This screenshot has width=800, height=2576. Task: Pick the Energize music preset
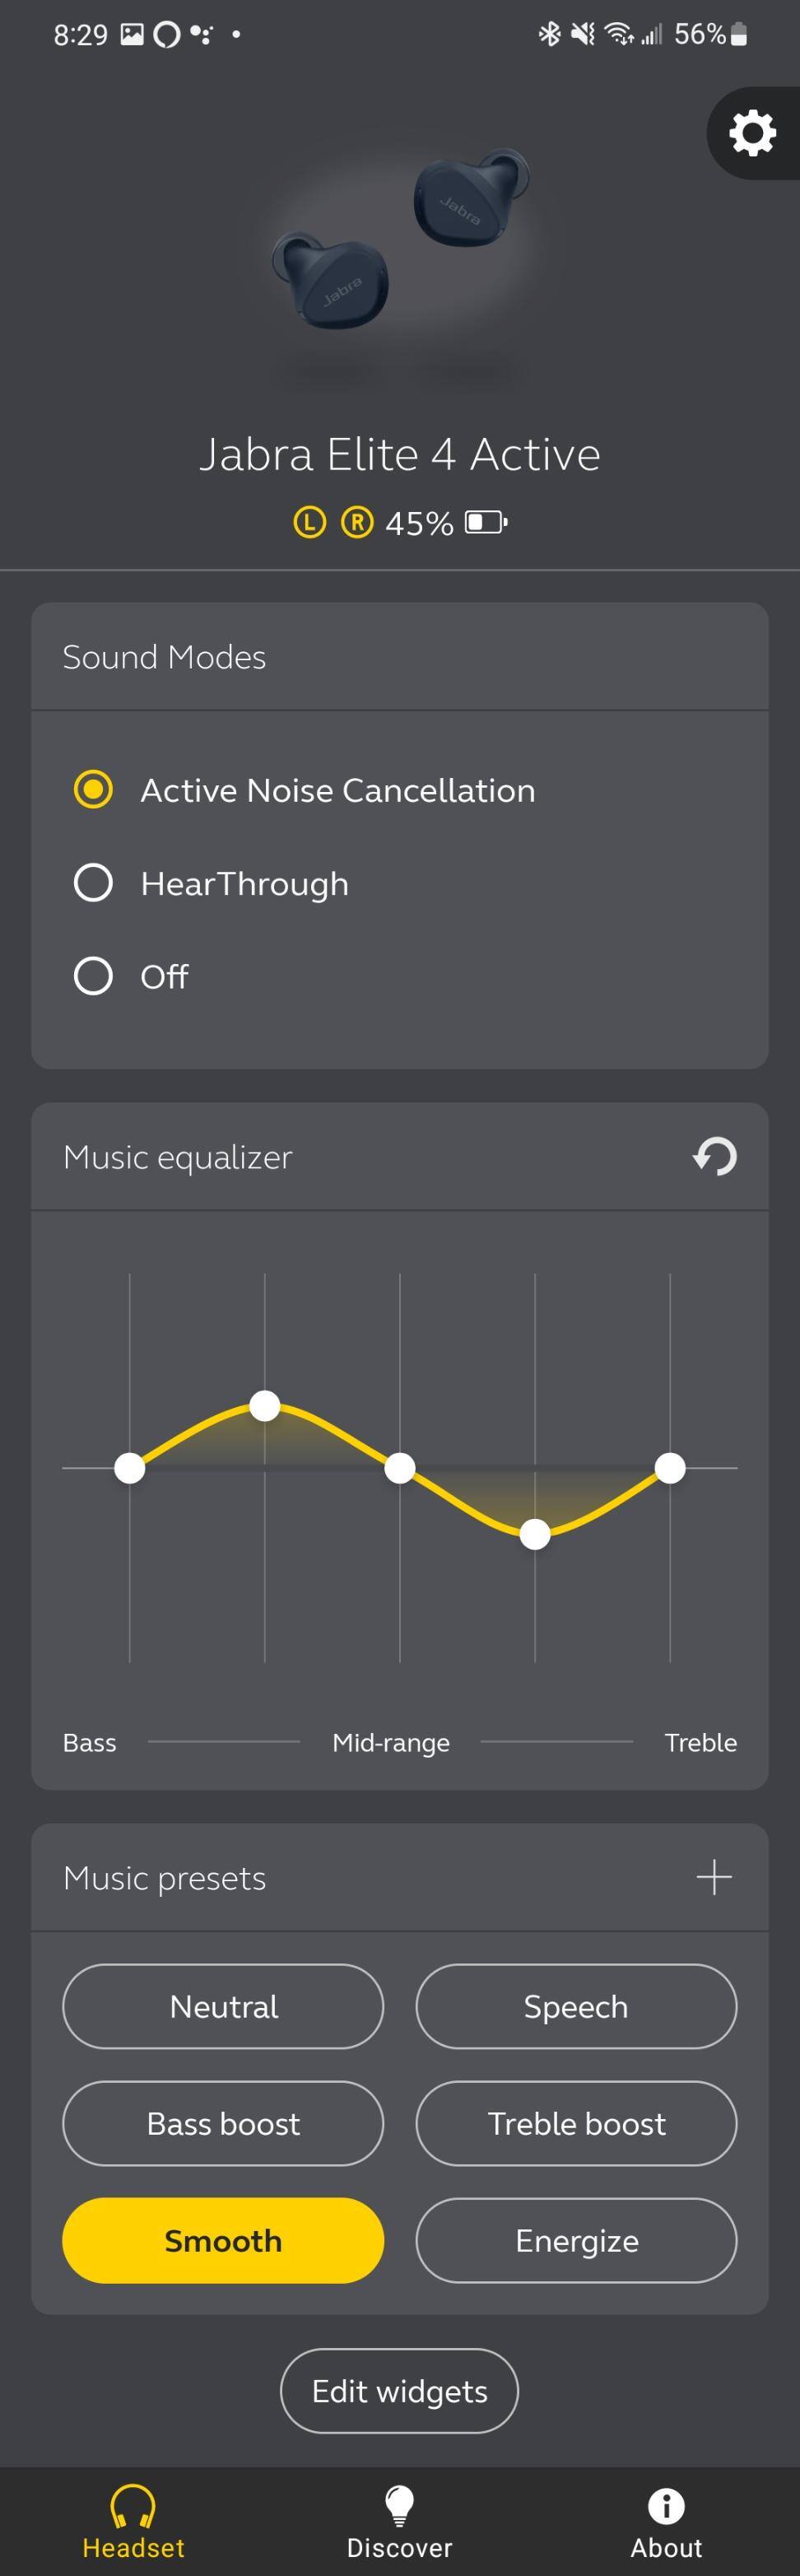coord(576,2240)
